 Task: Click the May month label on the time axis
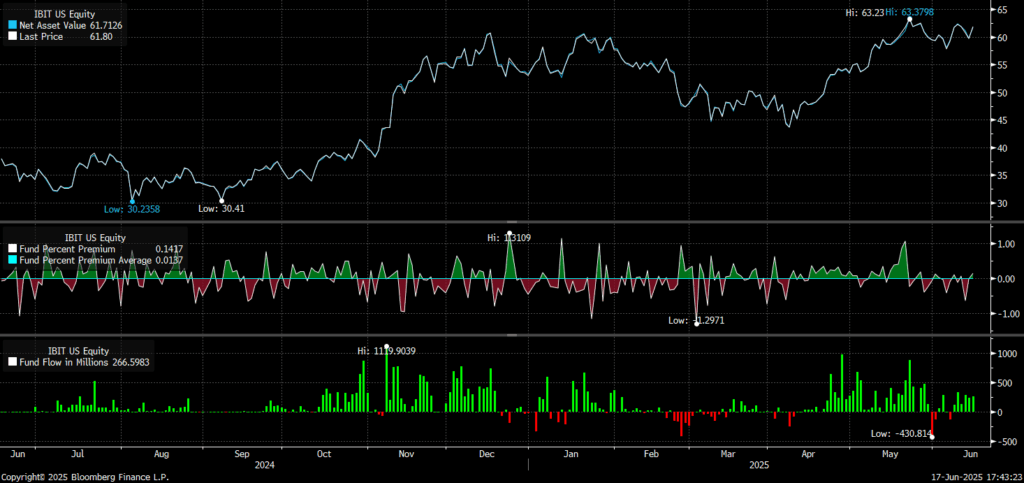[x=890, y=453]
